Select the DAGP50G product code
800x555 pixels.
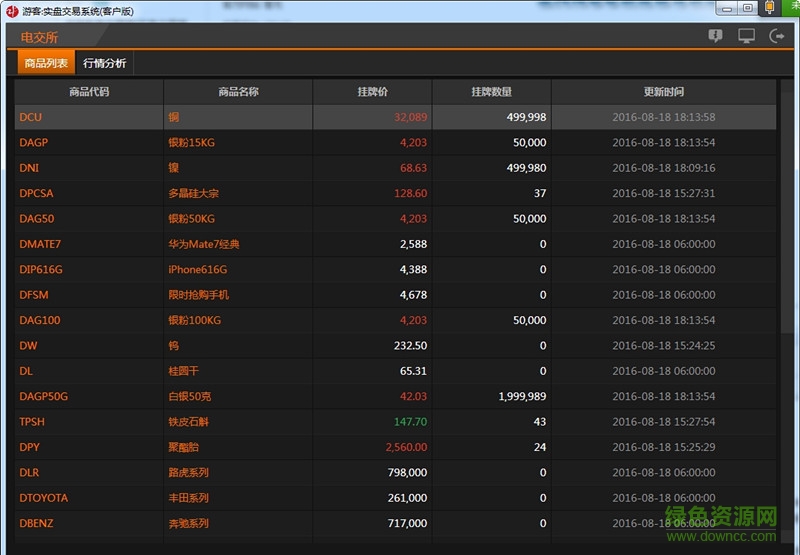pos(43,396)
